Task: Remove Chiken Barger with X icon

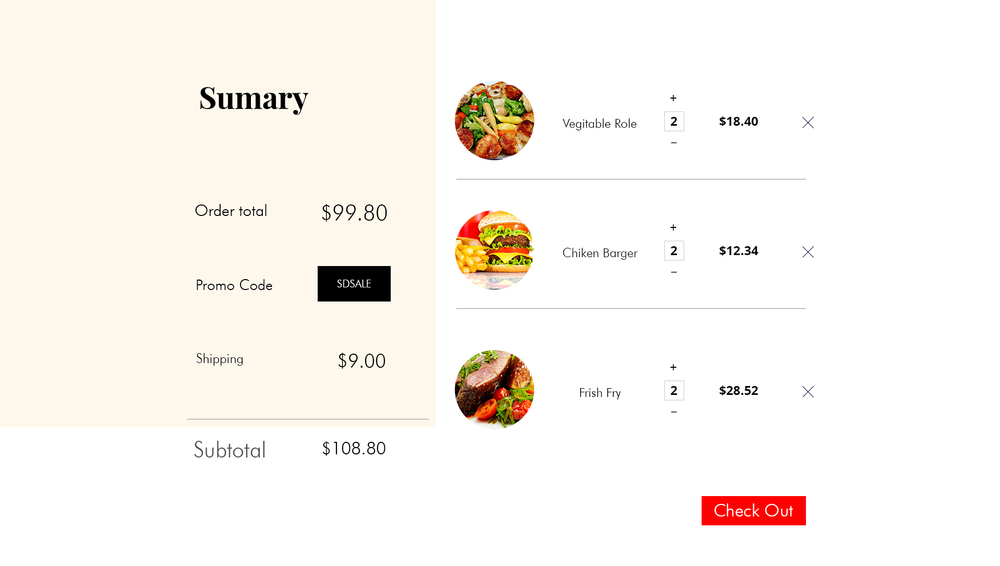Action: click(x=807, y=252)
